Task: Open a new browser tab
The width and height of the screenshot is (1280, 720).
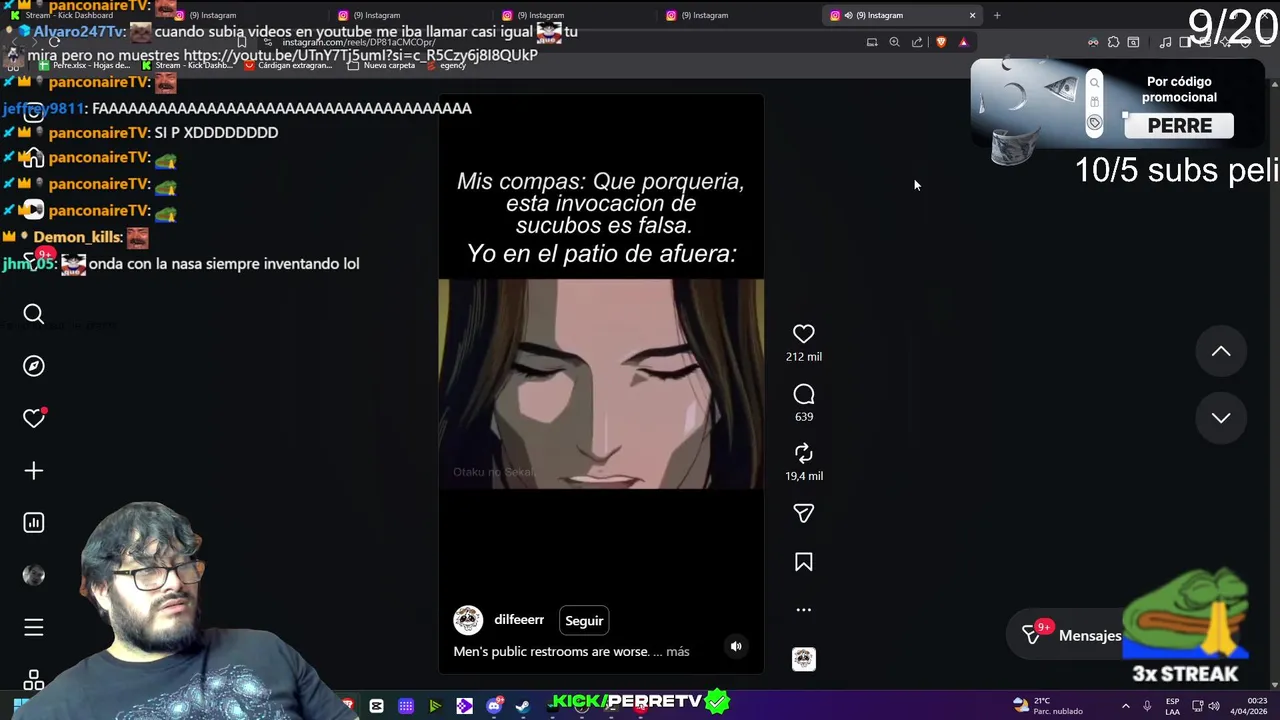Action: click(x=997, y=15)
